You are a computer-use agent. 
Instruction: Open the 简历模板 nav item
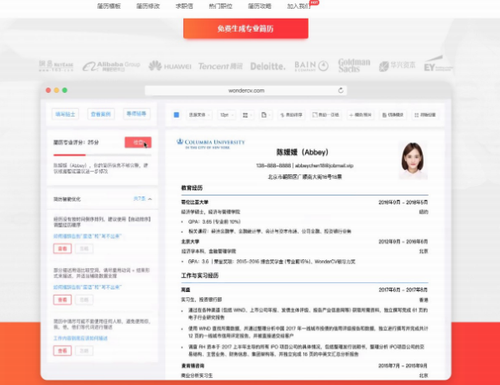tap(109, 6)
